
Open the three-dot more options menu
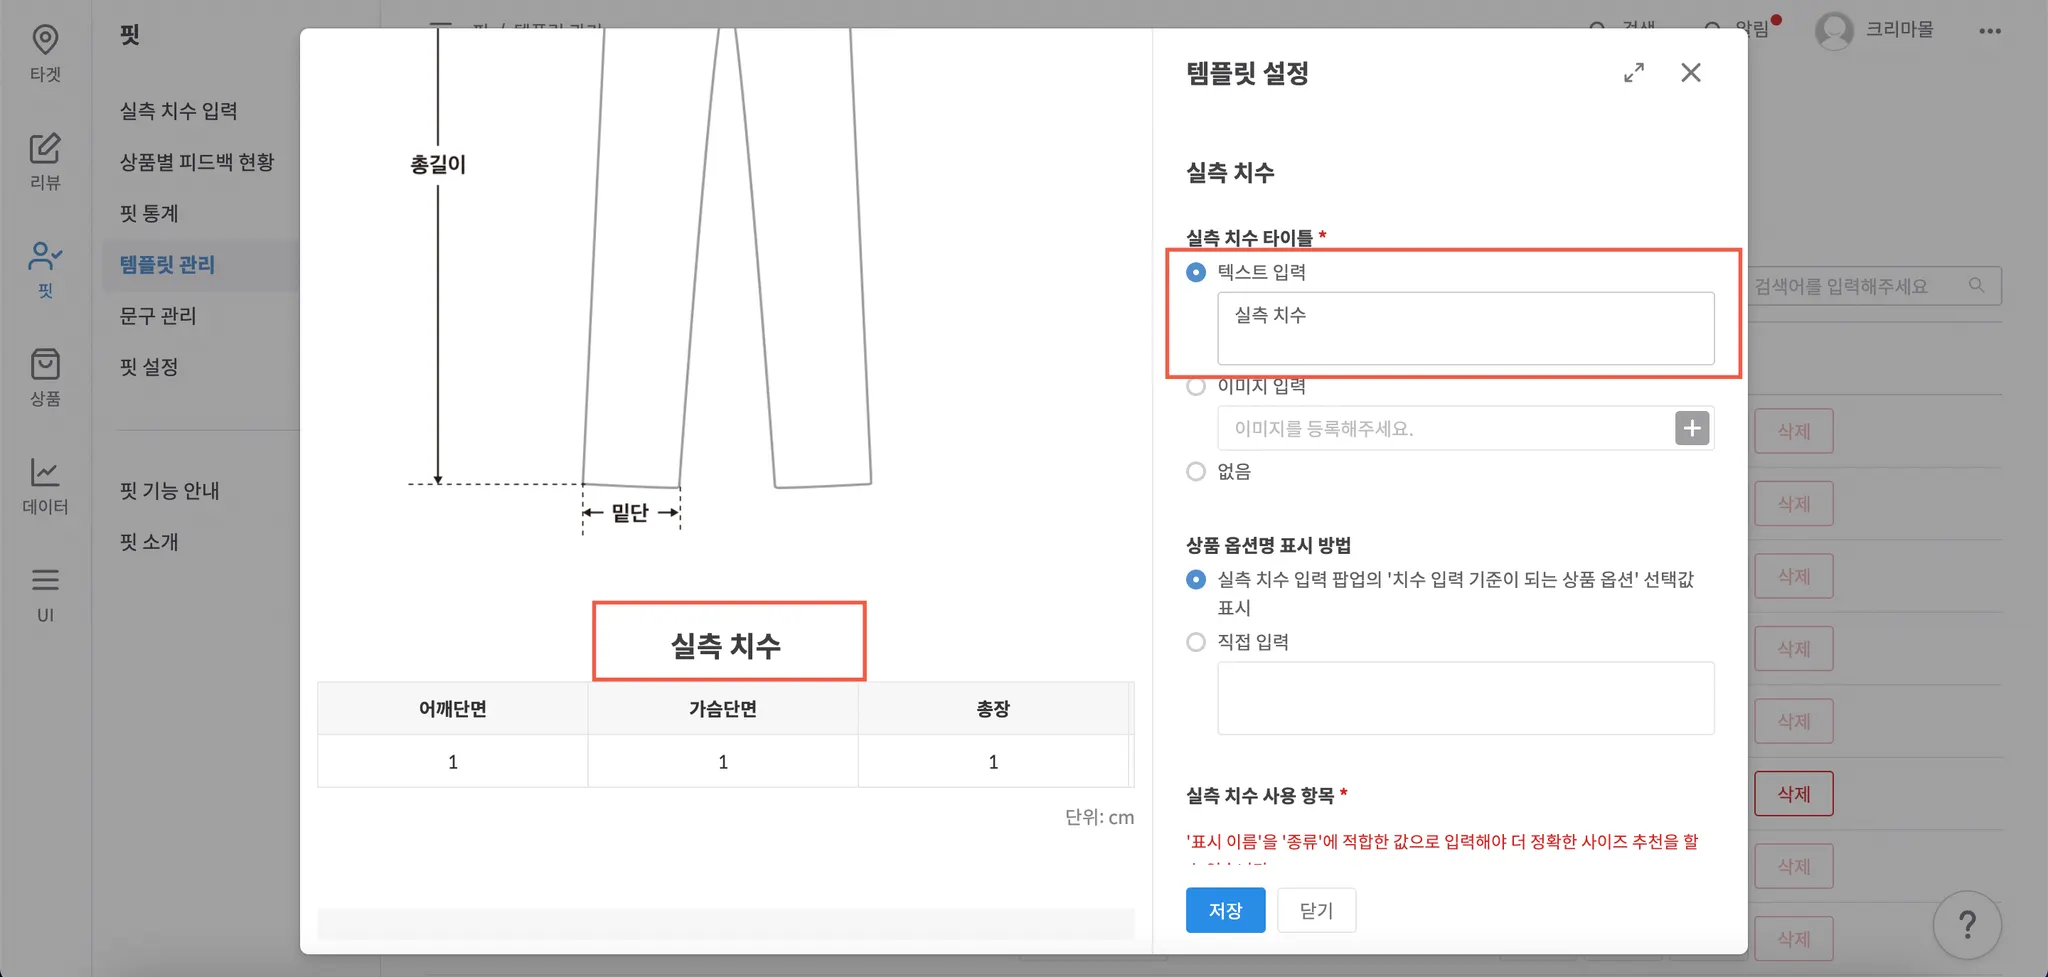1990,31
